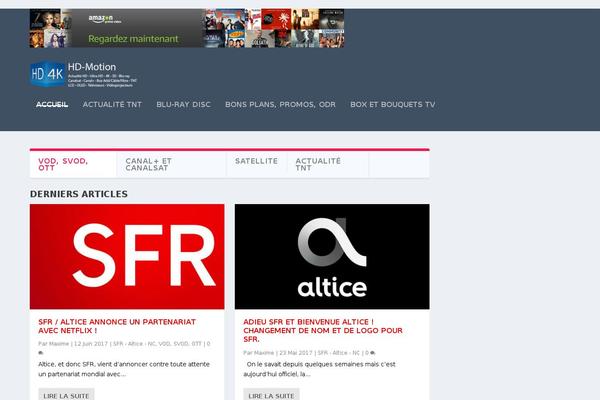Click the comment bubble icon of Netflix article
The height and width of the screenshot is (400, 600).
click(41, 353)
